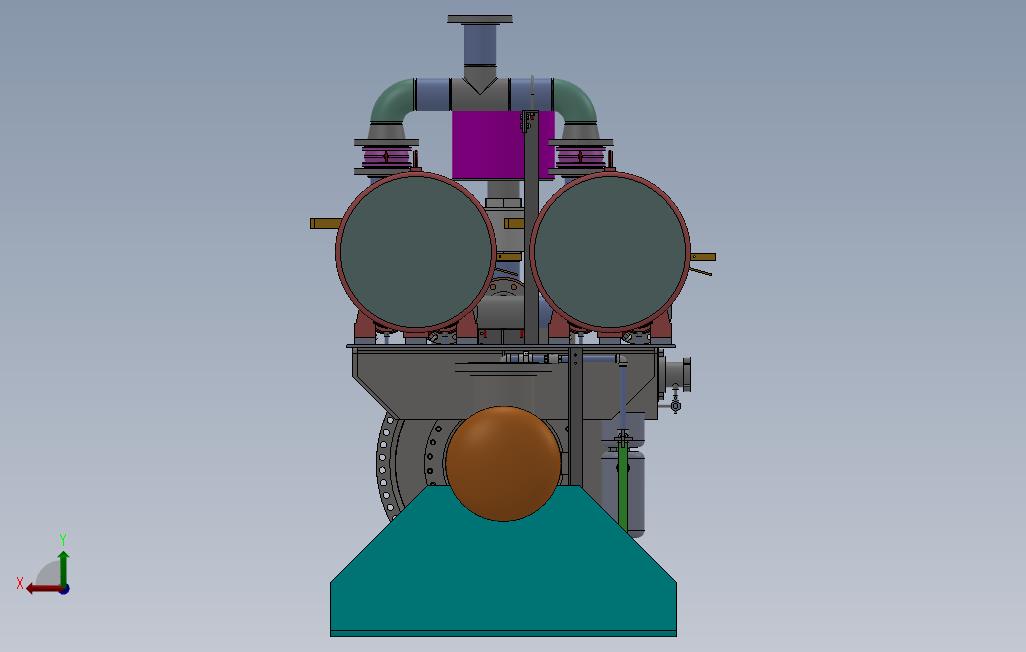Select the green vertical pipe near the cylinder
Viewport: 1026px width, 652px height.
coord(623,484)
